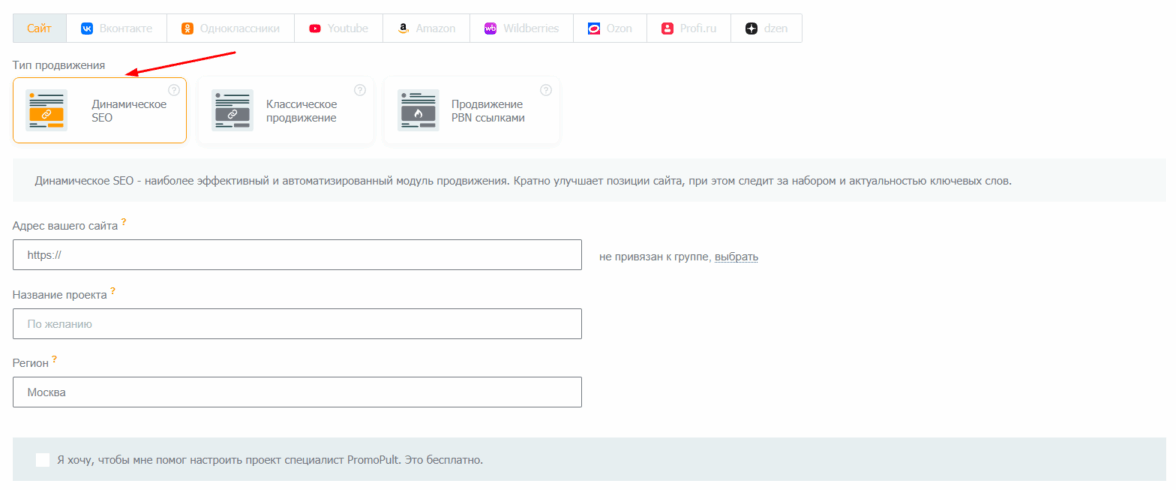Focus the По желанию project name field
The image size is (1176, 490).
(x=298, y=323)
